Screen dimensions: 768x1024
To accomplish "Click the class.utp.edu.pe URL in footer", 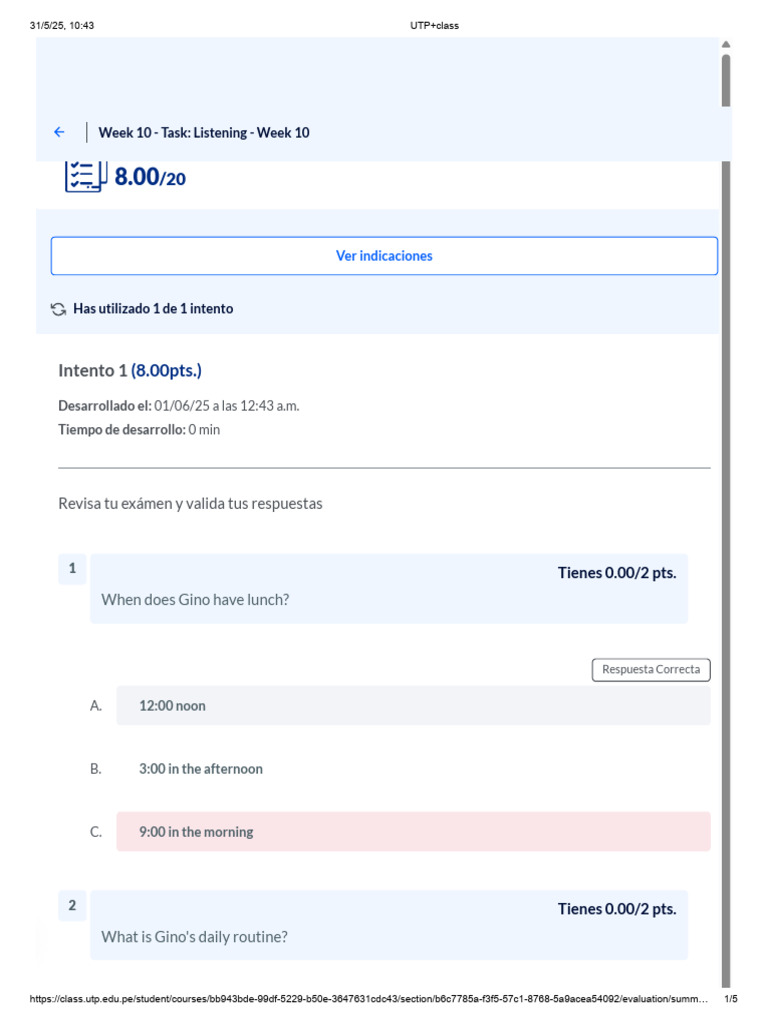I will [368, 999].
